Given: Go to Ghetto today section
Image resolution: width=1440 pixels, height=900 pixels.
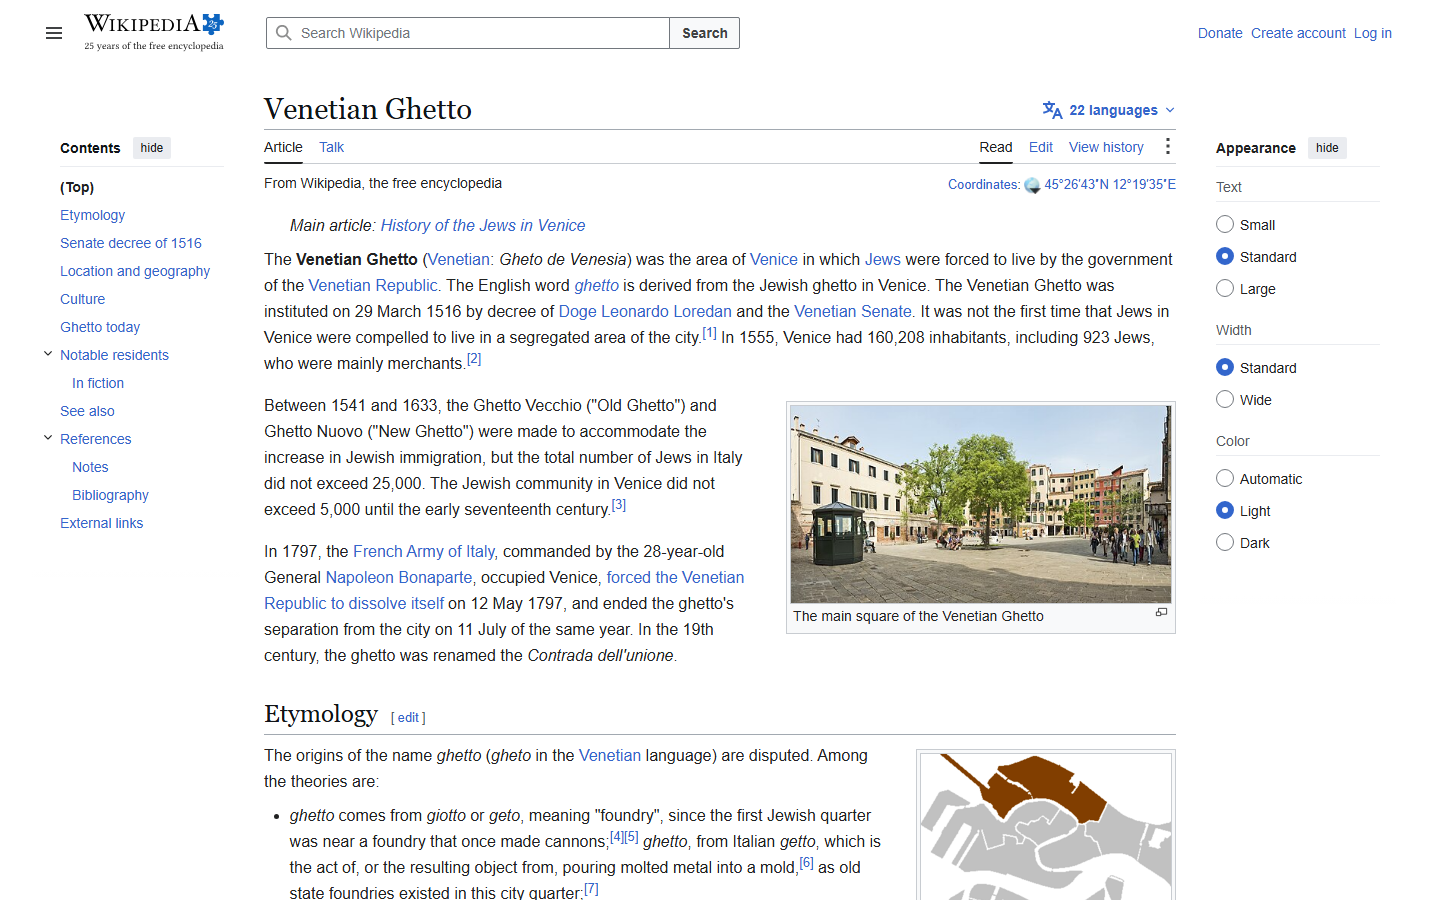Looking at the screenshot, I should (x=100, y=327).
